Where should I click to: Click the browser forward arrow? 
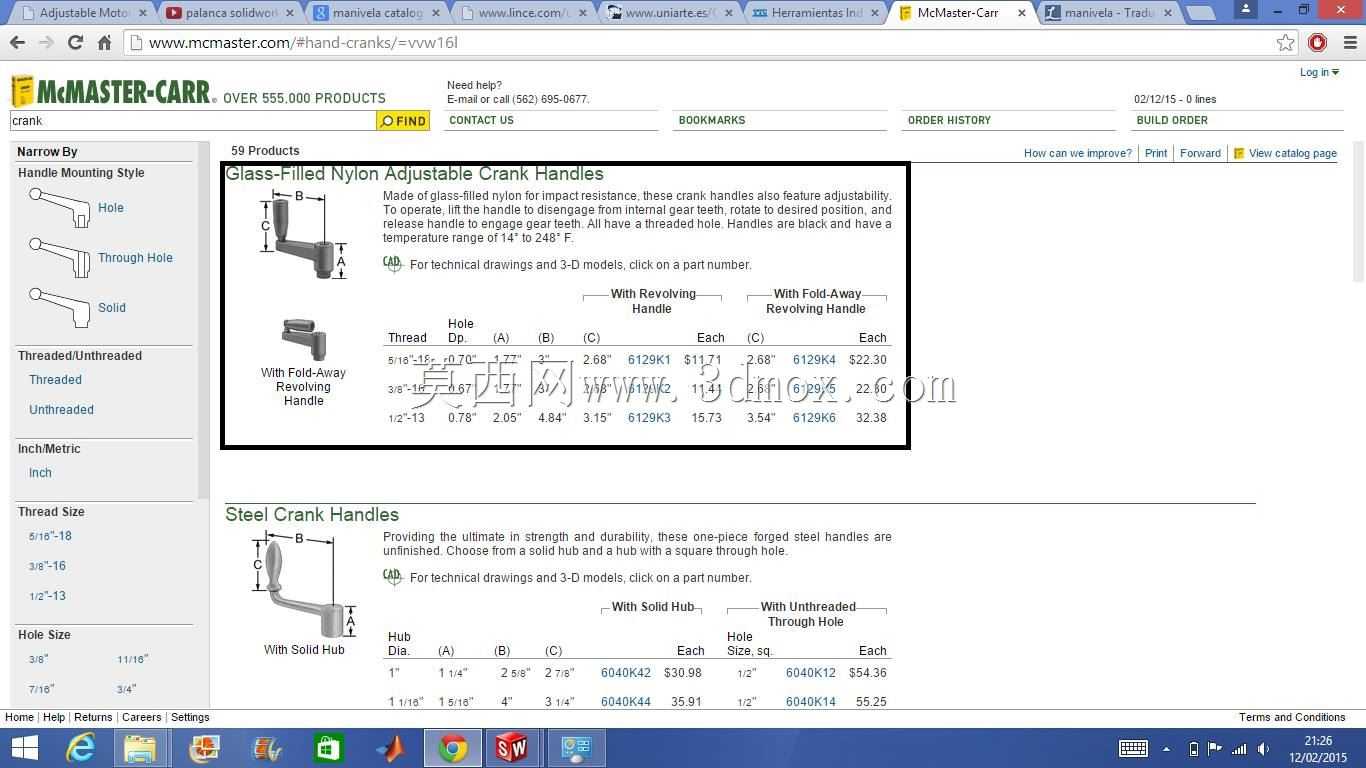click(46, 43)
